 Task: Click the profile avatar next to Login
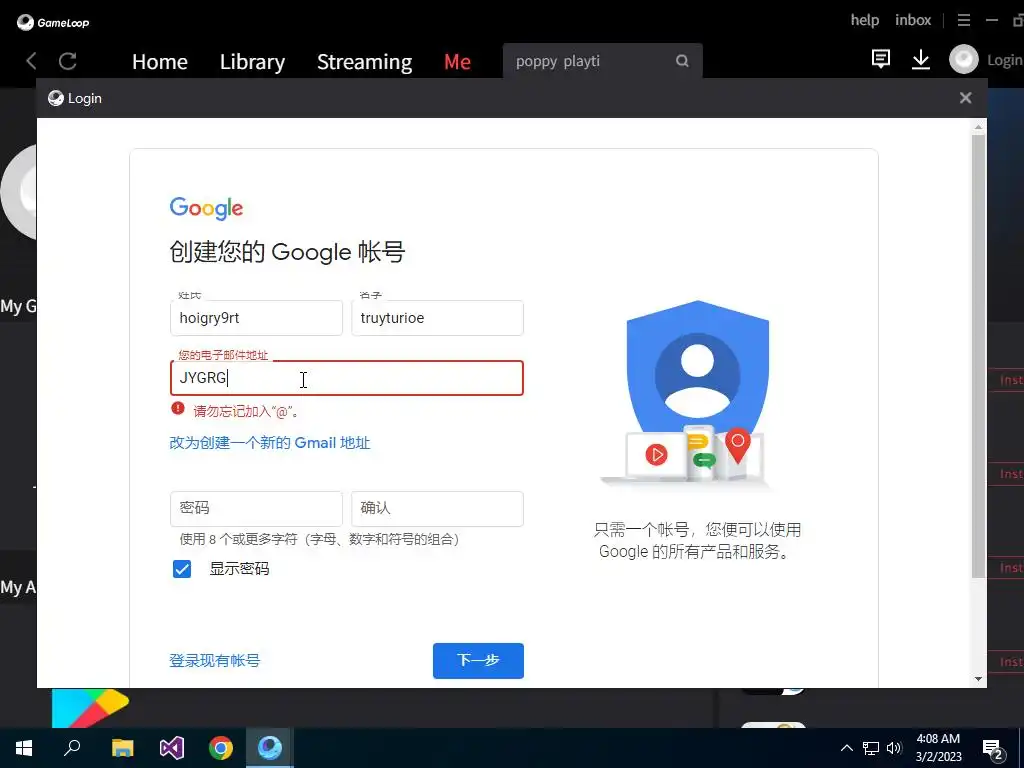963,59
